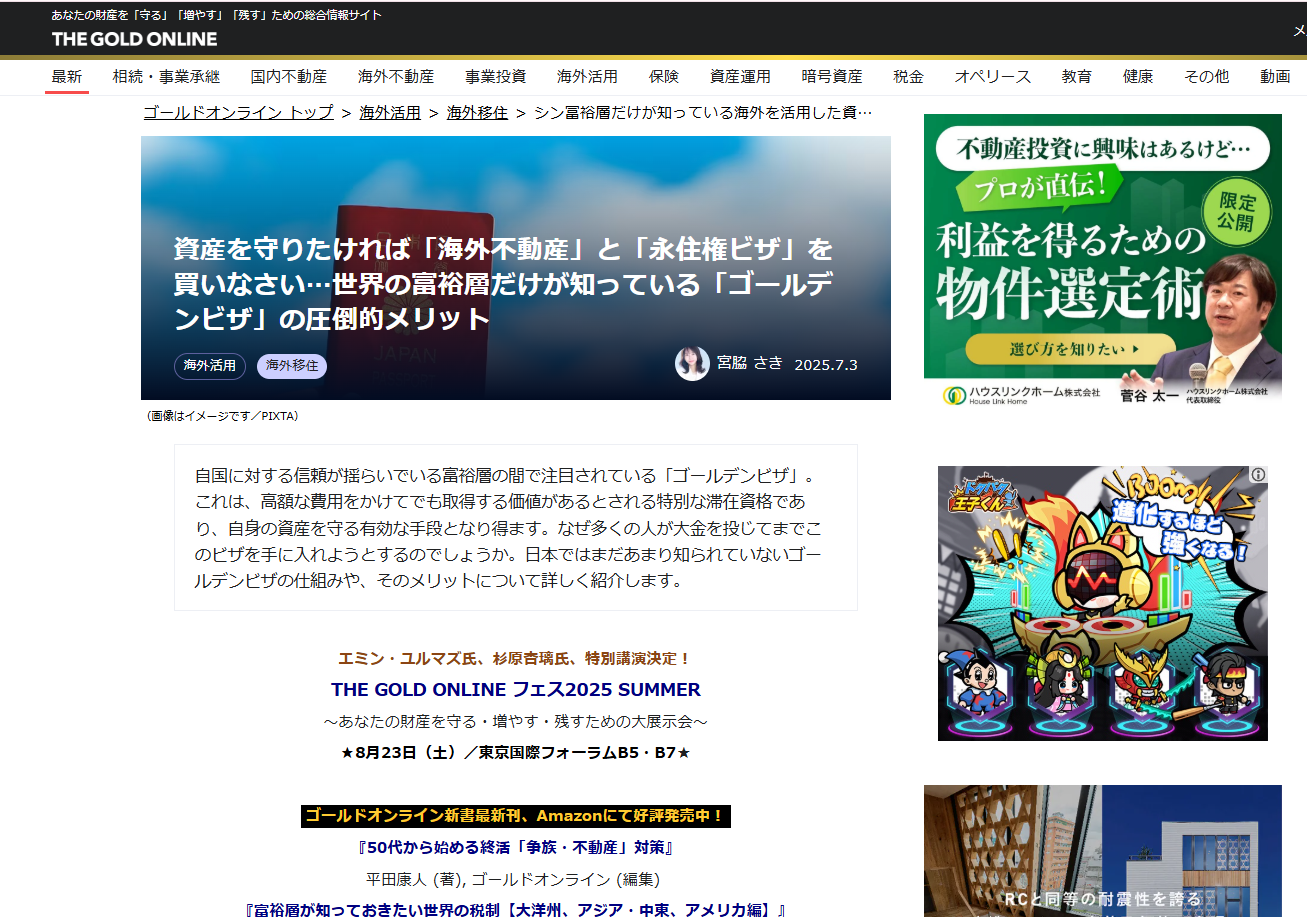
Task: Click the site tagline あなたの財産を守る text
Action: 216,15
